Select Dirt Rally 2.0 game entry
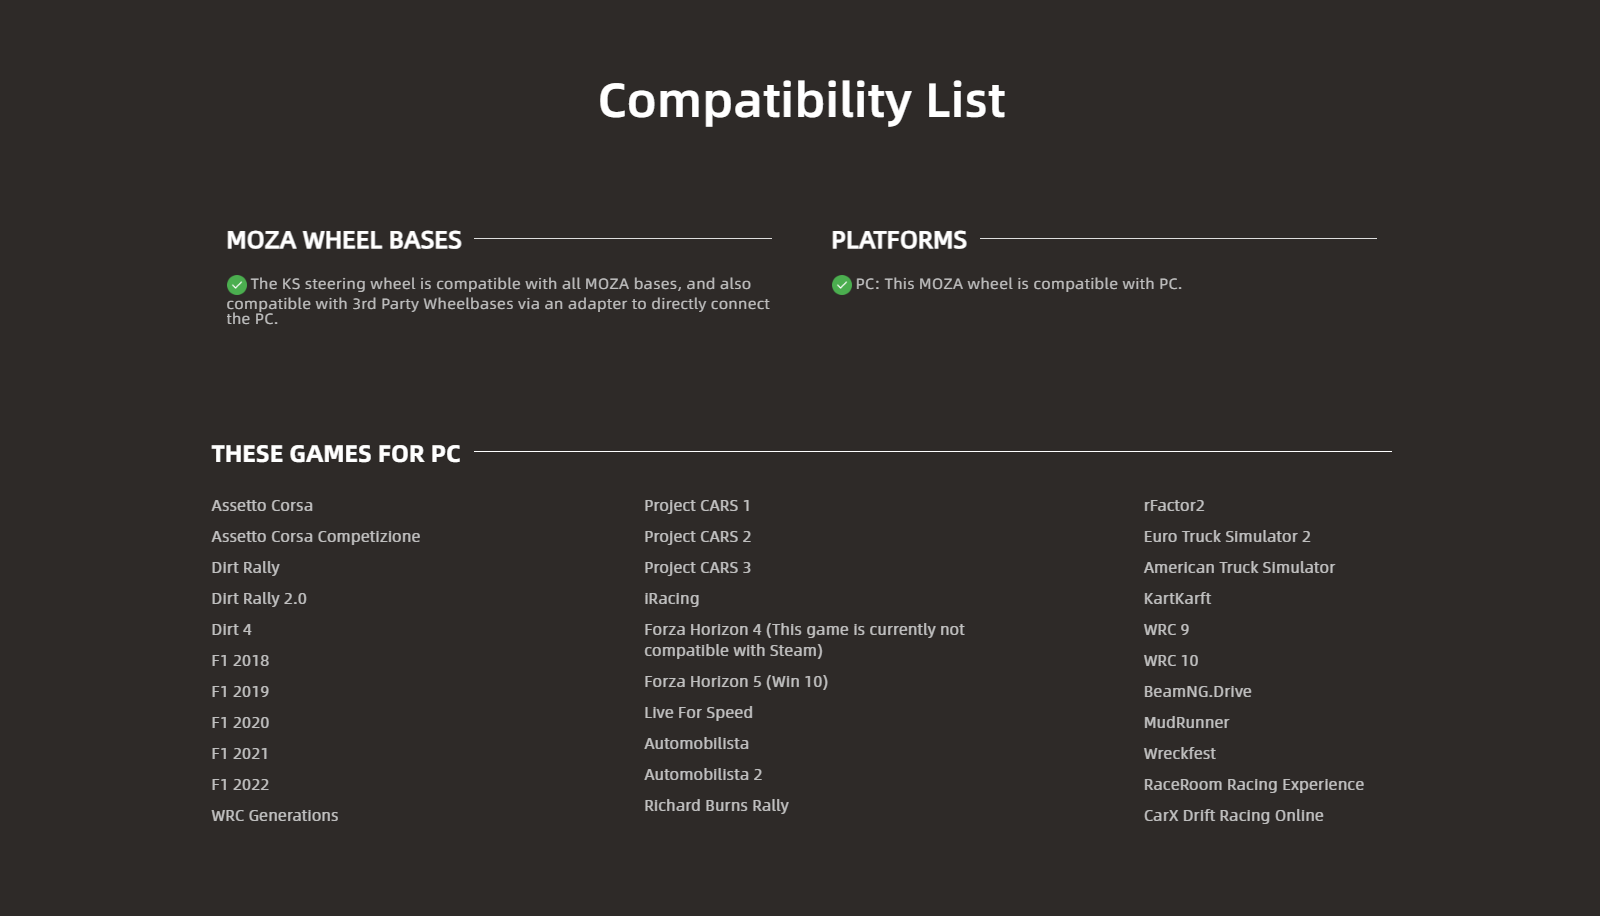This screenshot has height=916, width=1600. [x=259, y=599]
